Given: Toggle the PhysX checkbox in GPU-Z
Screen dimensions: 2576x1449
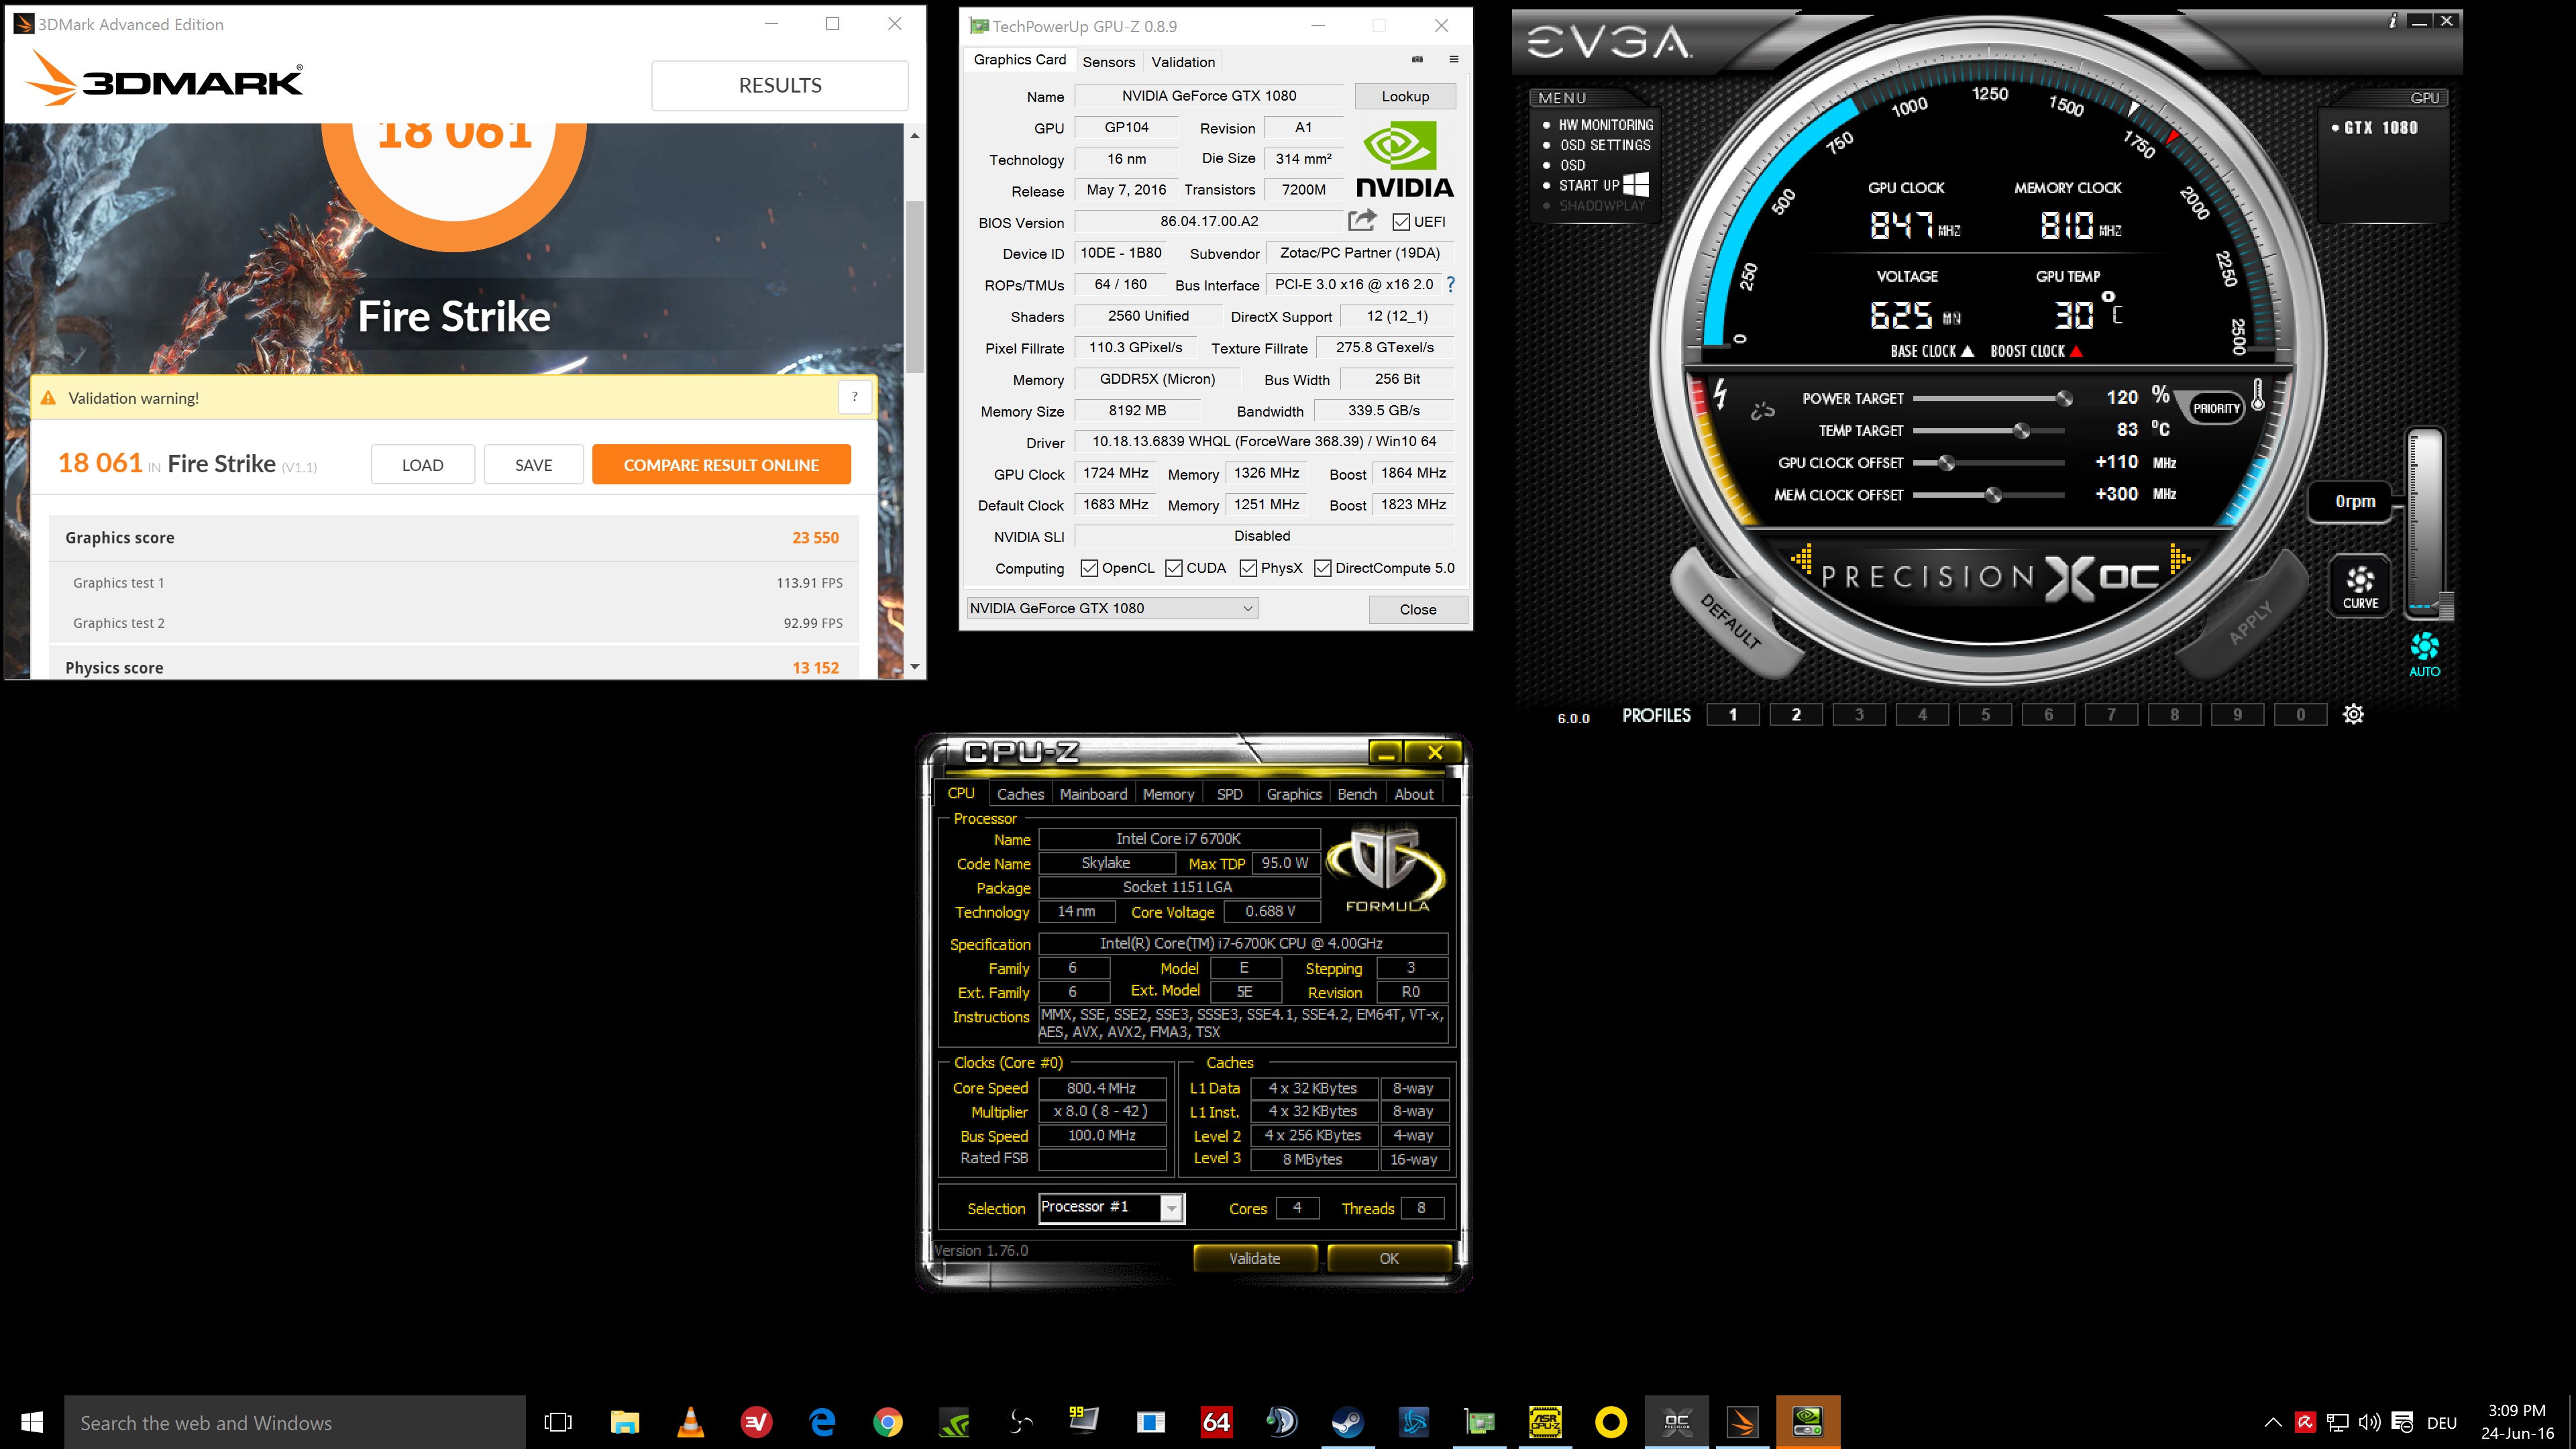Looking at the screenshot, I should click(1247, 568).
